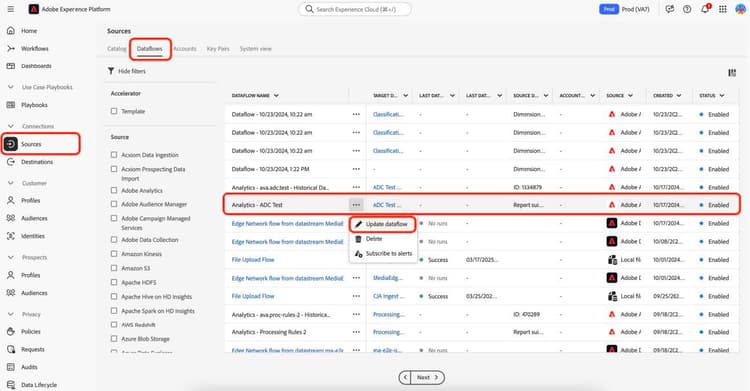Go to previous page arrow
750x391 pixels.
[x=405, y=378]
